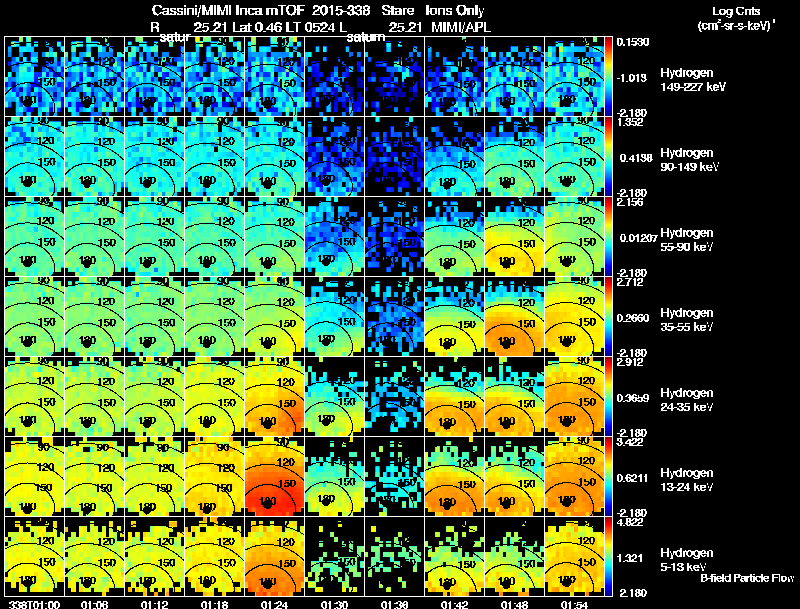Click the '0.1530' color scale value
Screen dimensions: 800x609
(633, 42)
